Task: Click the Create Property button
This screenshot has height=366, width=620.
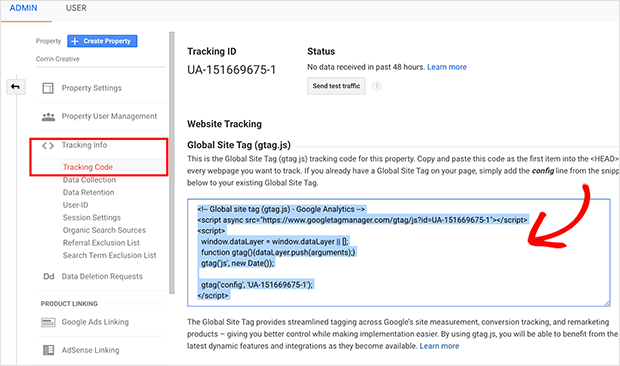Action: (102, 41)
